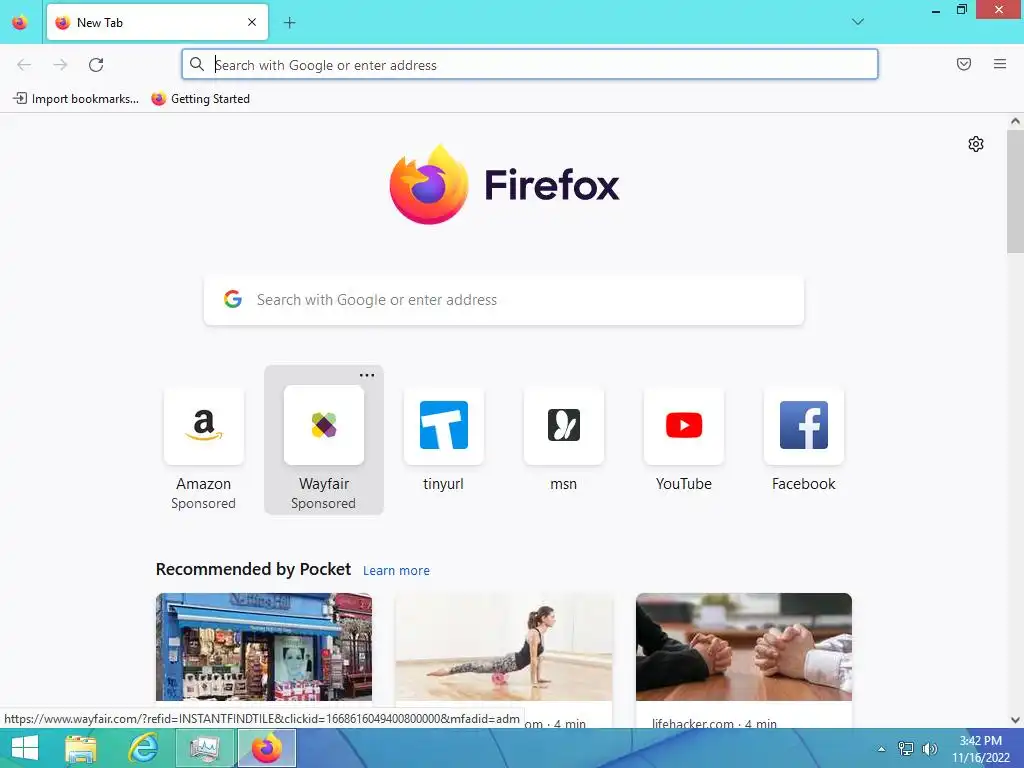Open the network tray icon
1024x768 pixels.
point(905,749)
